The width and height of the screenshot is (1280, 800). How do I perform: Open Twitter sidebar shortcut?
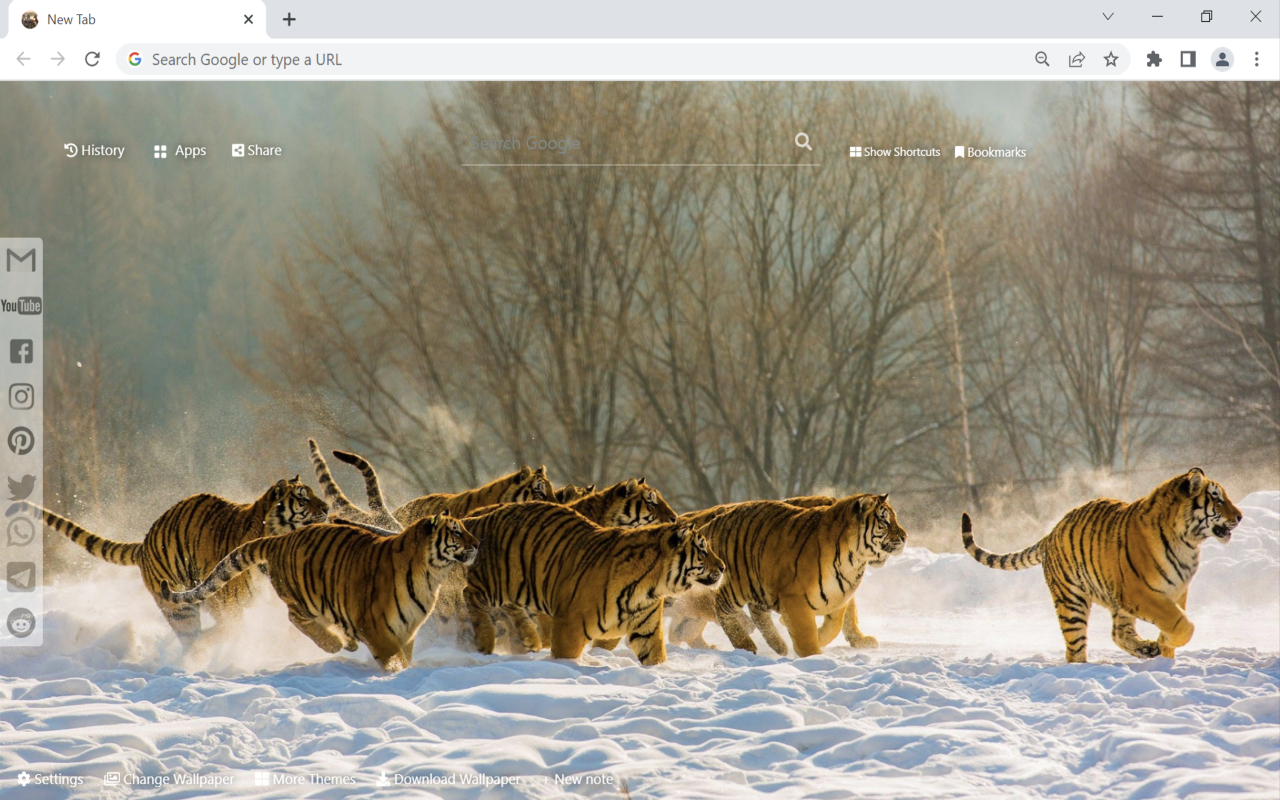(21, 487)
